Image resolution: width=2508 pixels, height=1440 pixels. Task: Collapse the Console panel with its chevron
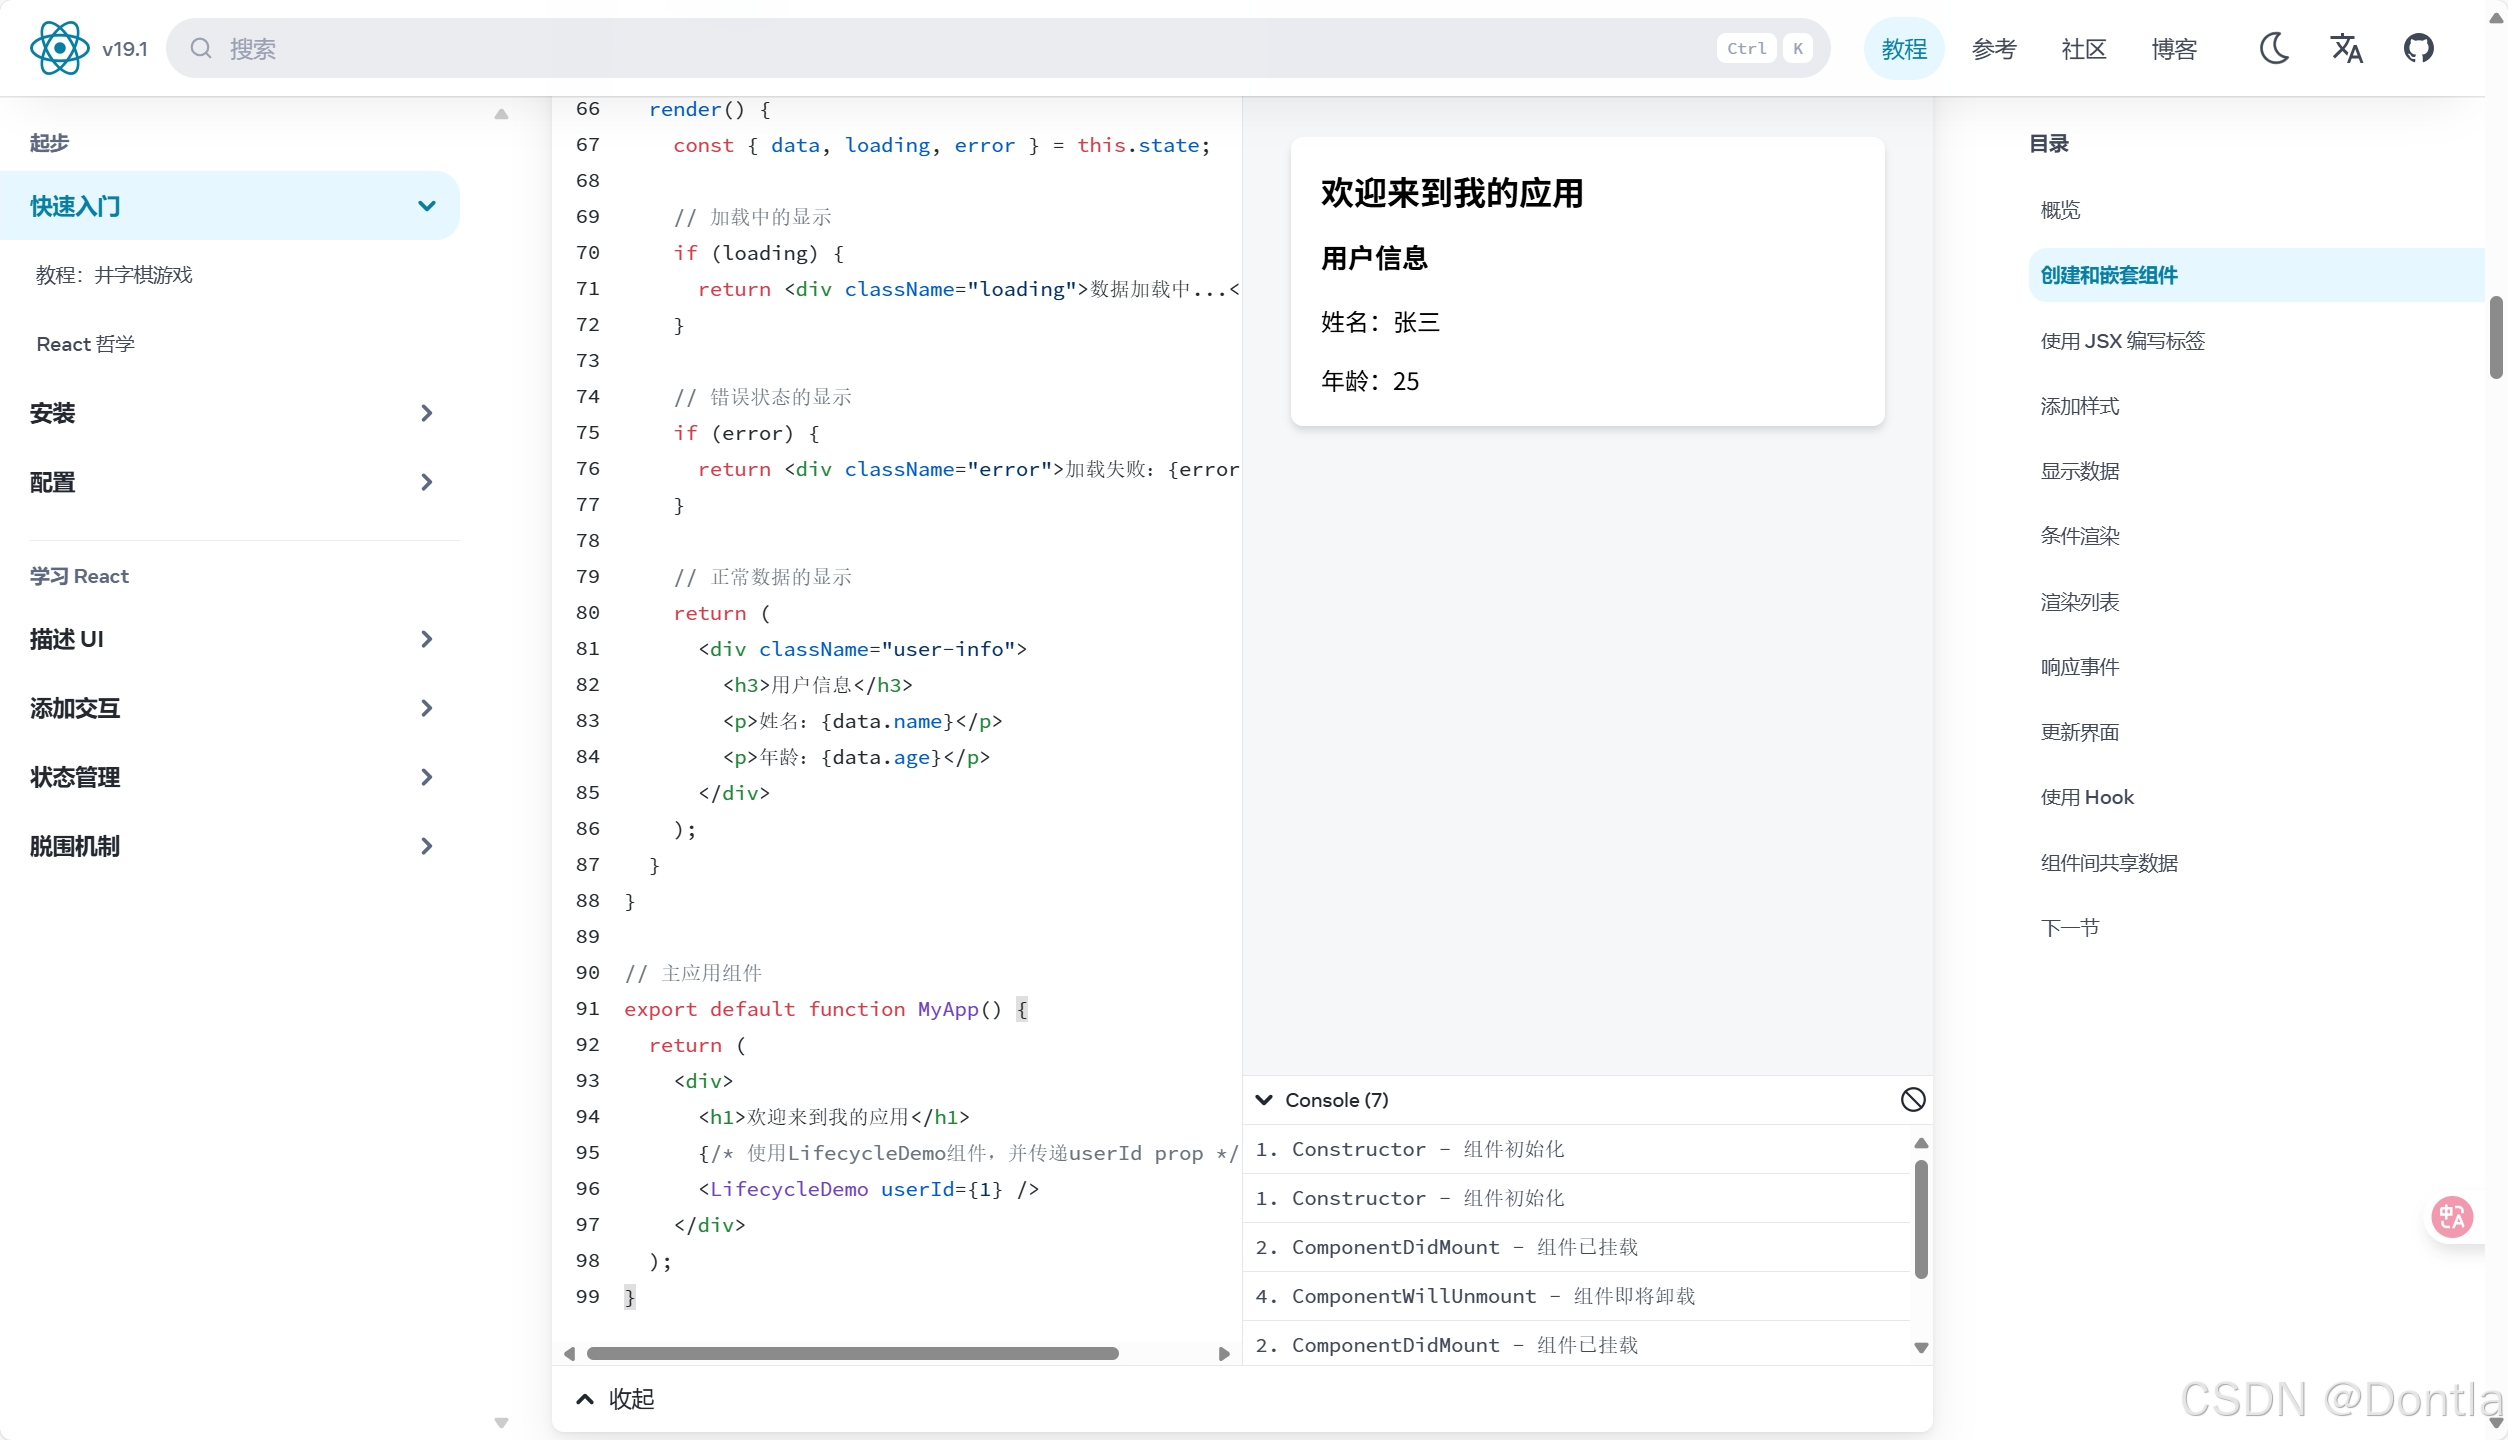[x=1264, y=1099]
